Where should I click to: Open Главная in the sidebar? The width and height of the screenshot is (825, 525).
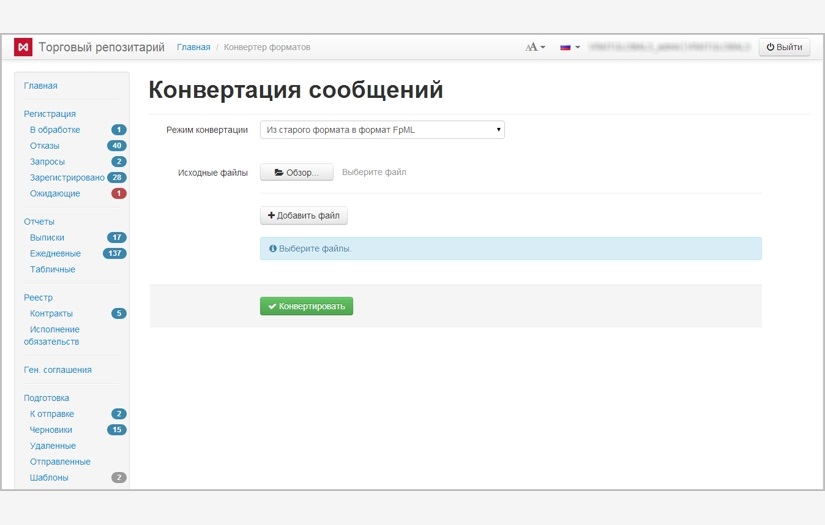click(41, 85)
